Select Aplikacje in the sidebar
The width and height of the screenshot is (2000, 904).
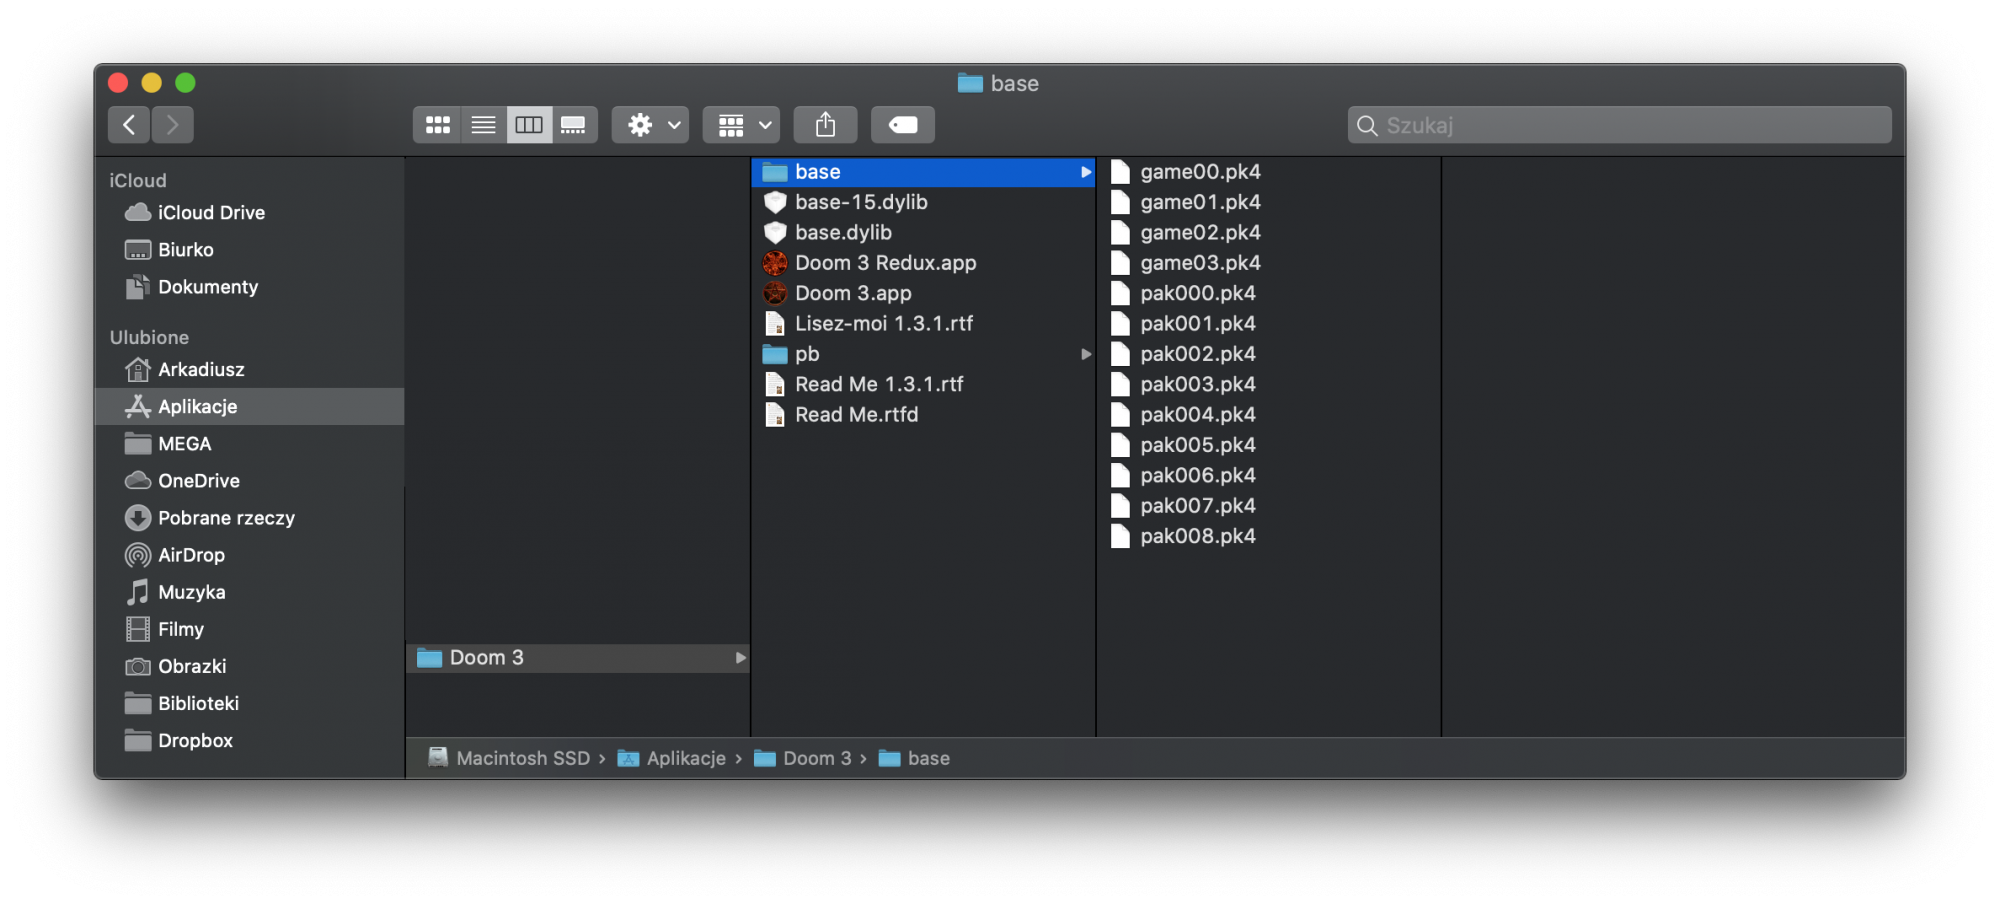click(250, 407)
